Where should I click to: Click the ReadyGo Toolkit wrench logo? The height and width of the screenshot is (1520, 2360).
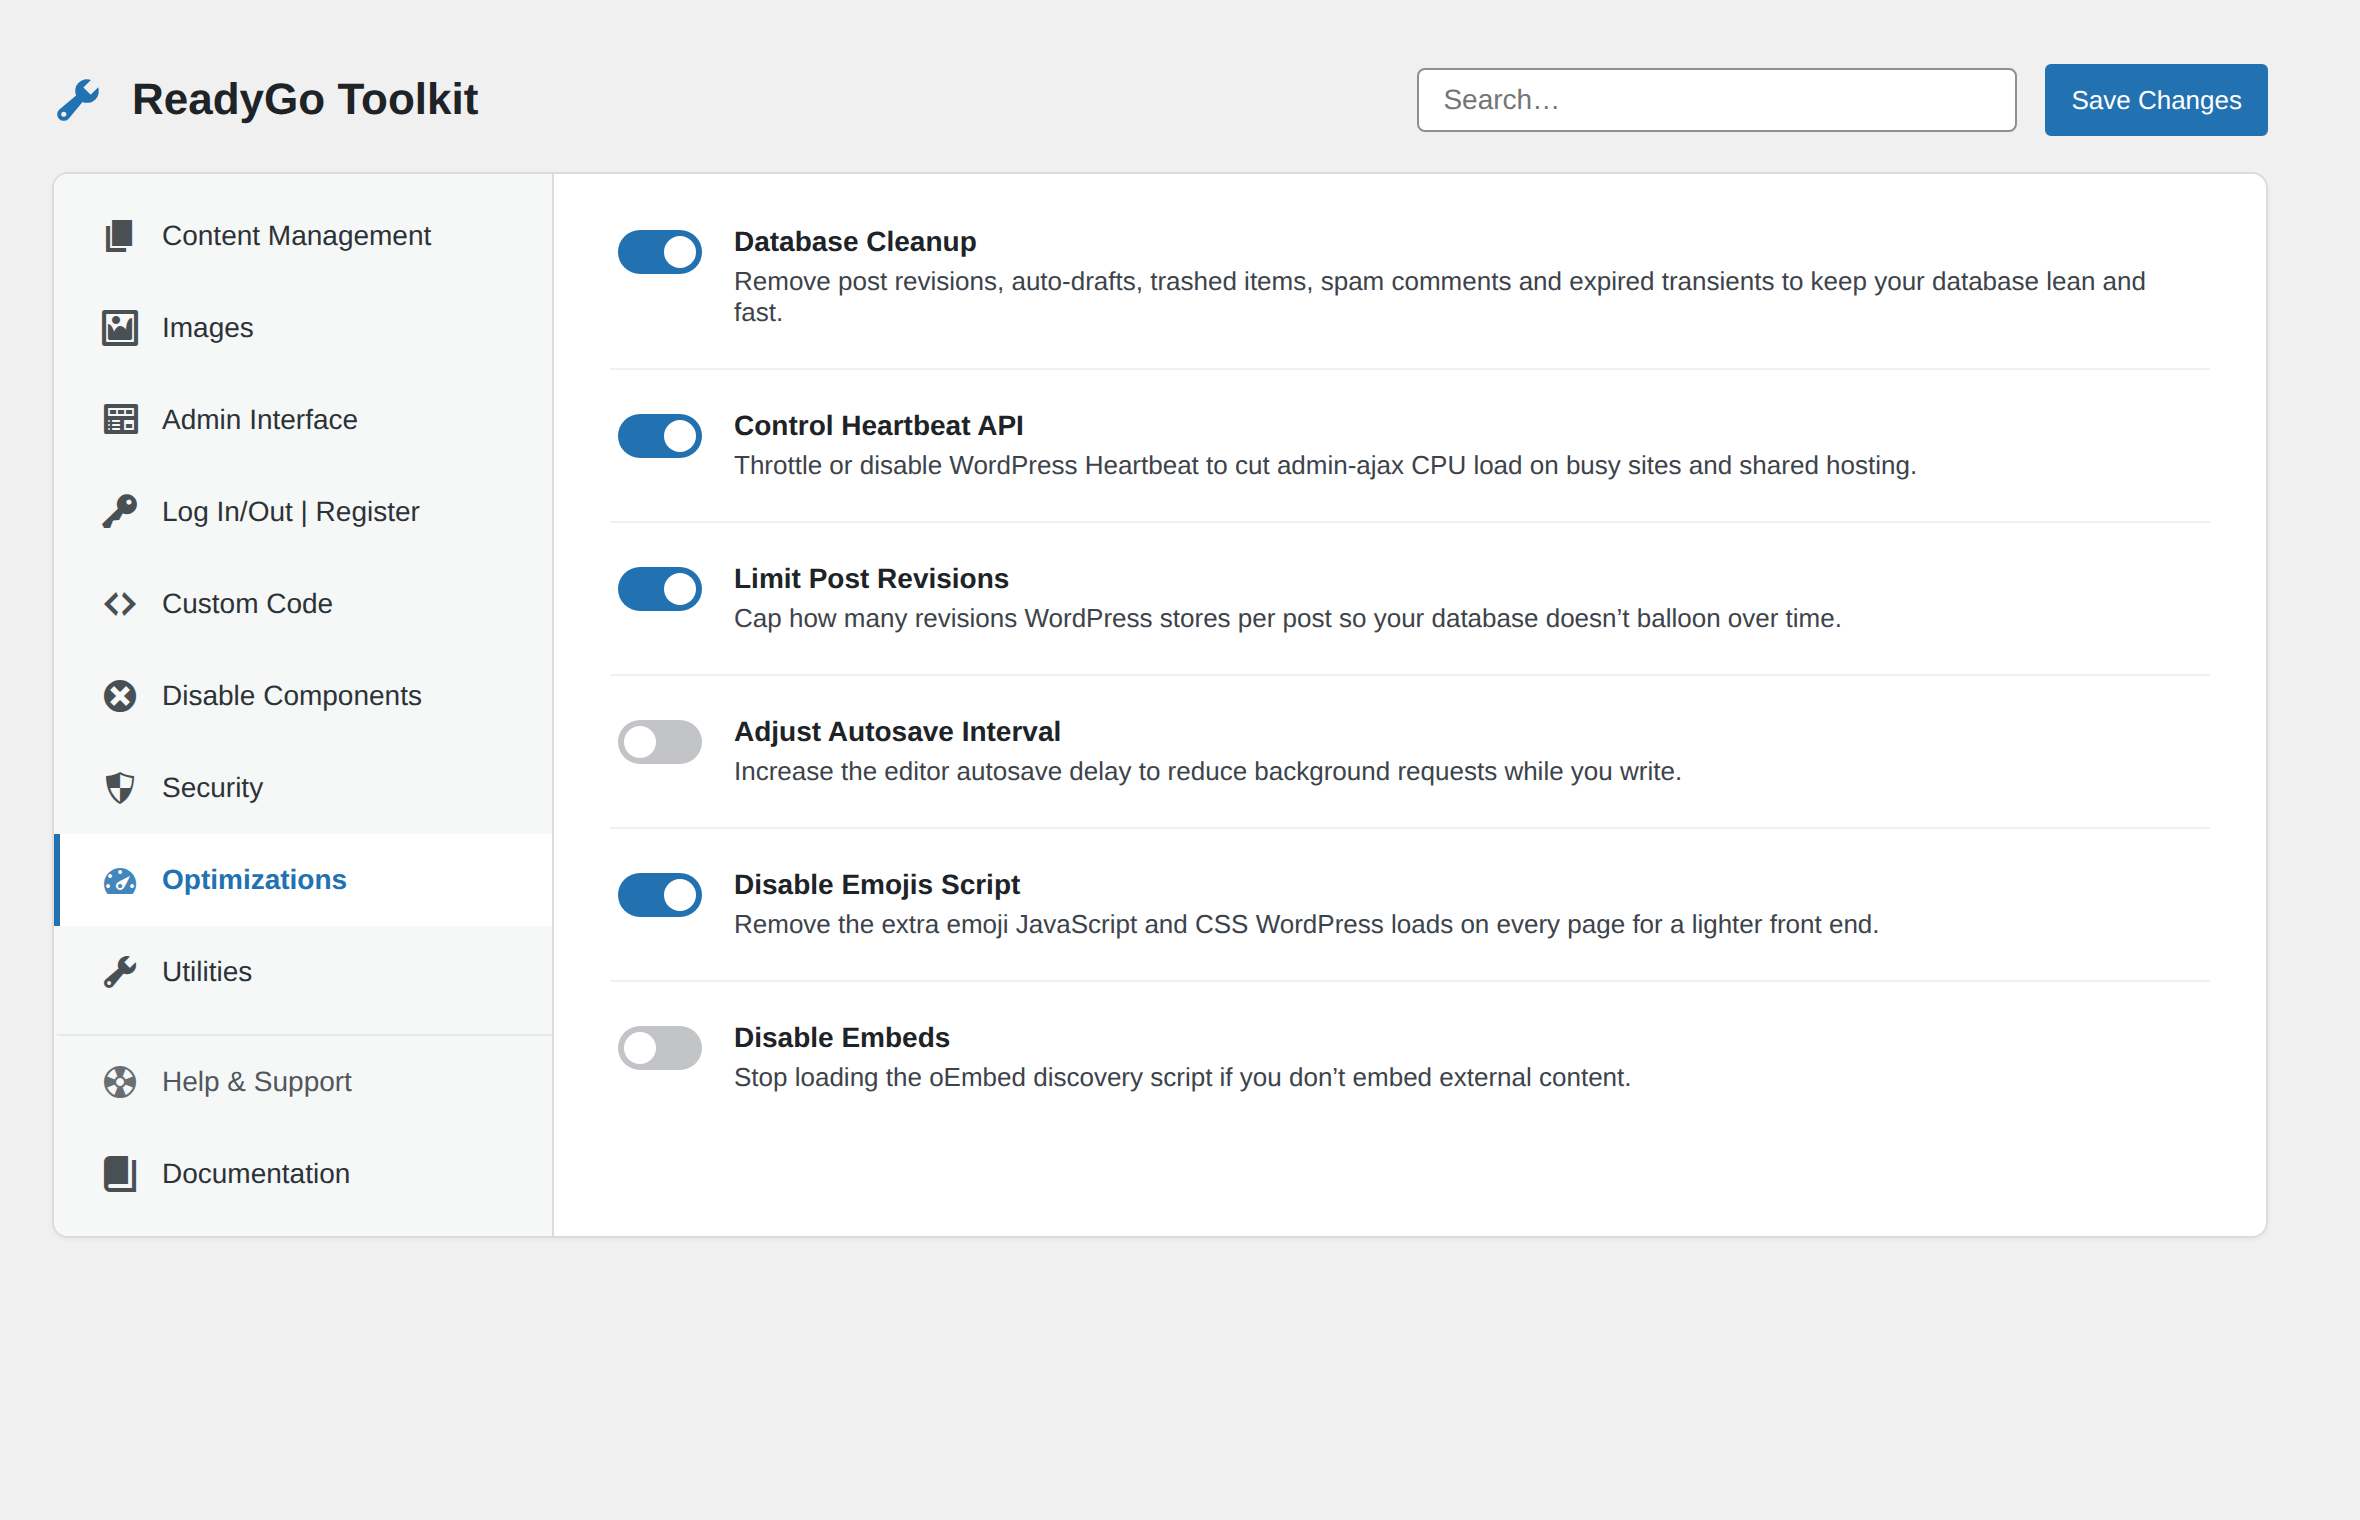78,100
